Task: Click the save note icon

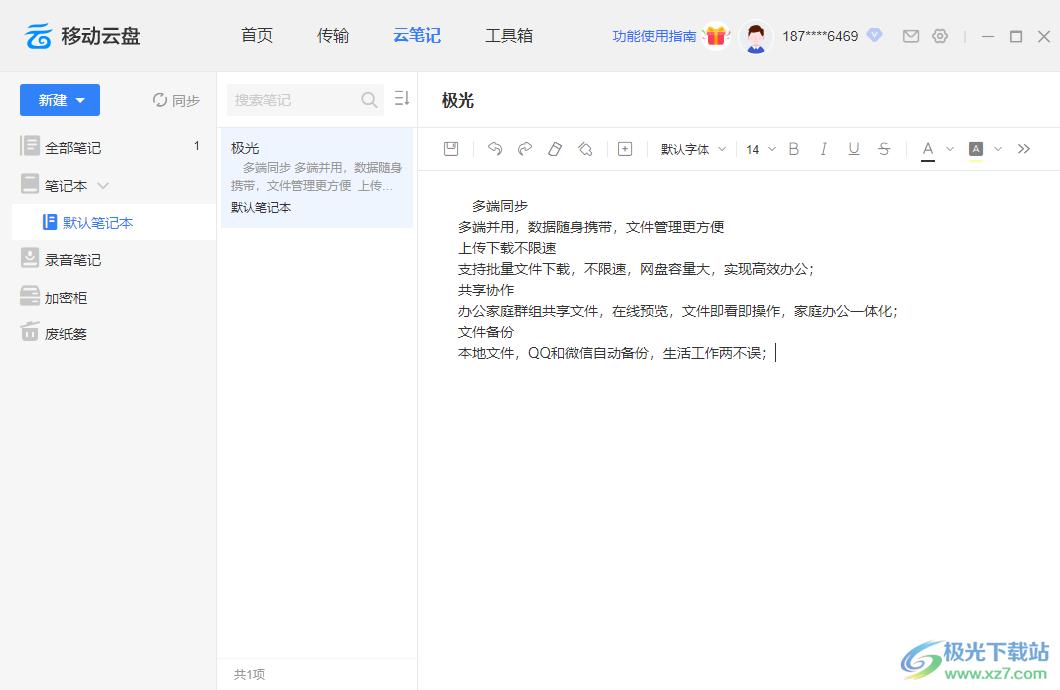Action: (x=451, y=149)
